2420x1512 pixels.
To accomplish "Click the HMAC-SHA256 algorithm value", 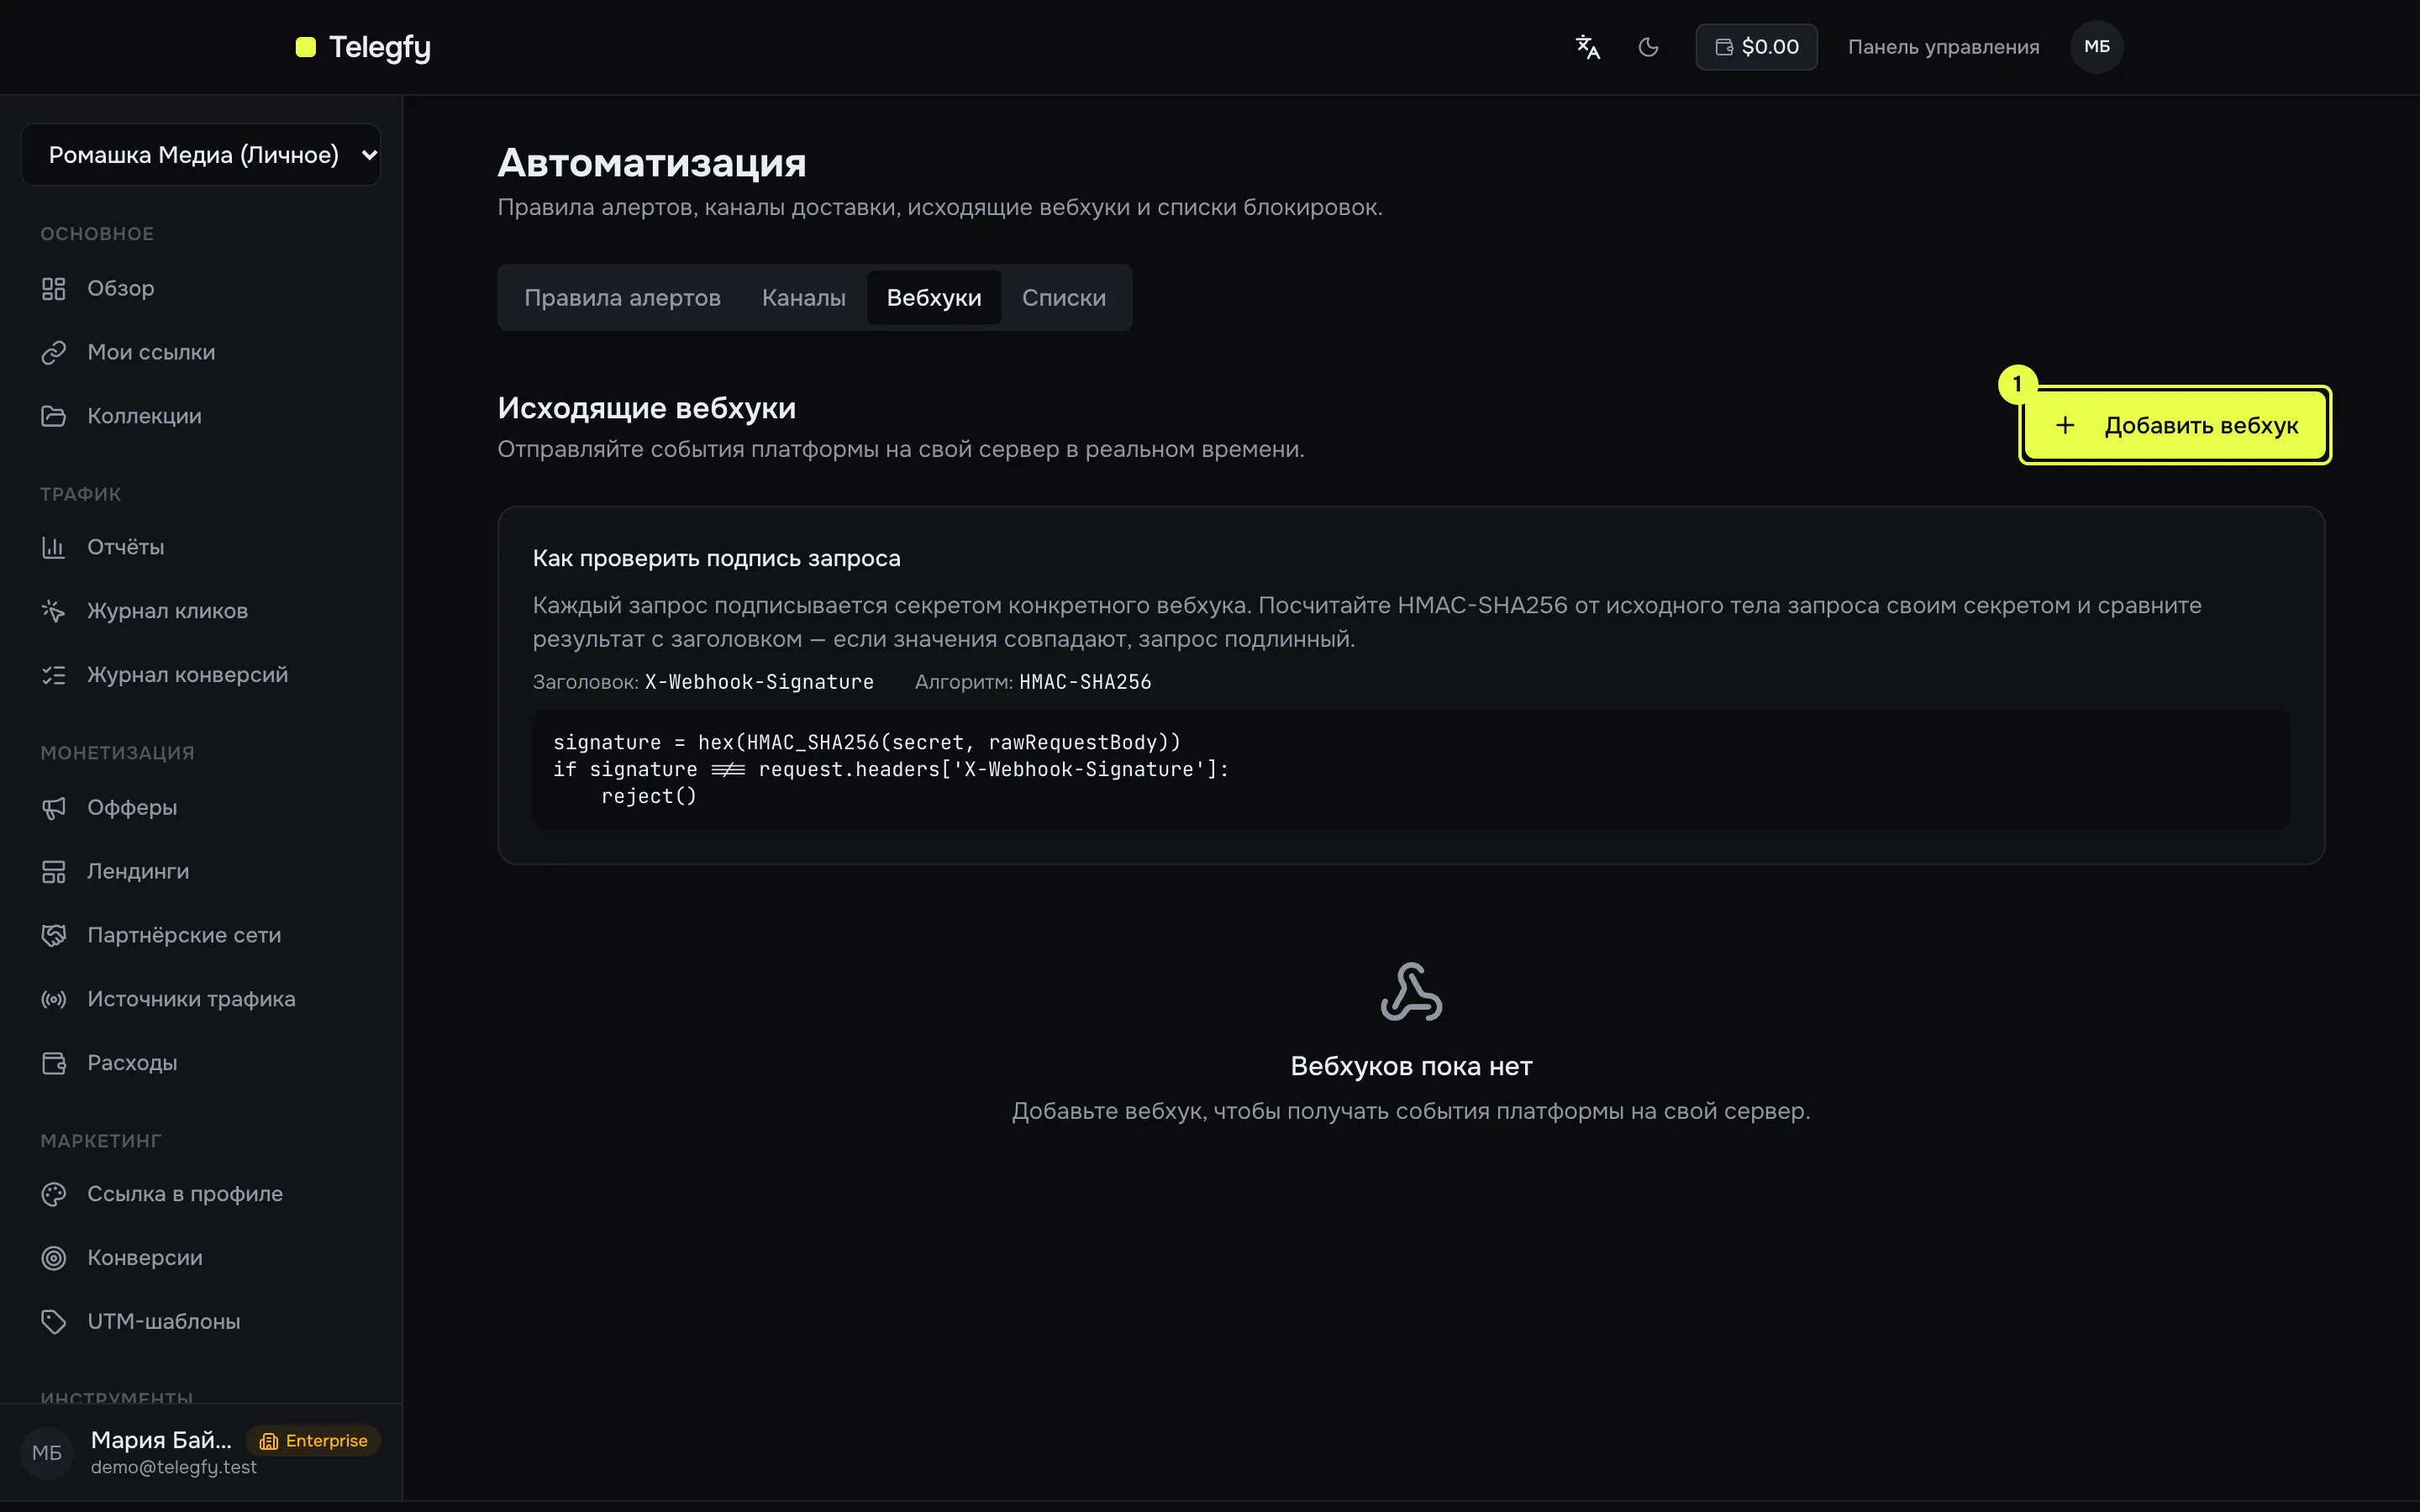I will point(1085,682).
